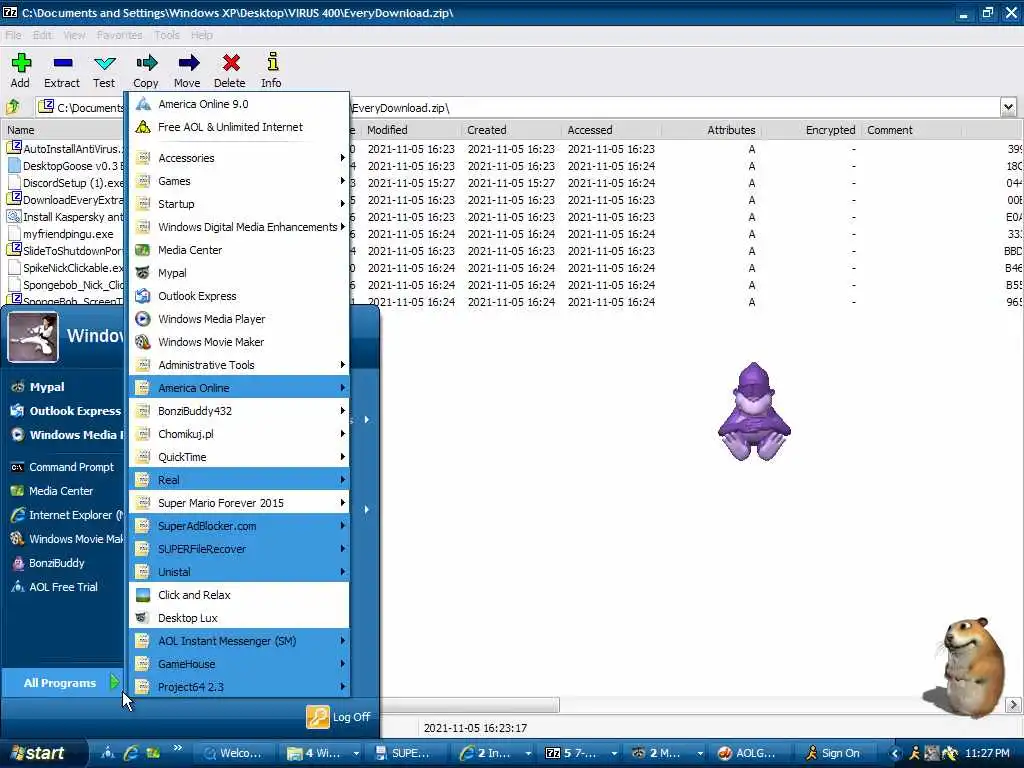Open the GameHouse program folder

[x=240, y=664]
